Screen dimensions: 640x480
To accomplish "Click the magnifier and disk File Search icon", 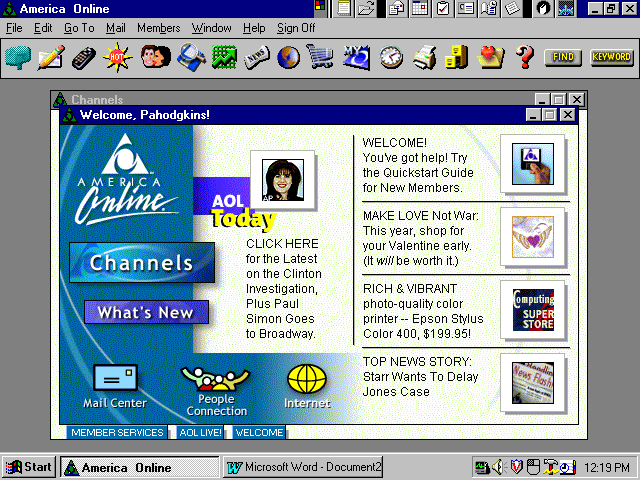I will tap(191, 57).
